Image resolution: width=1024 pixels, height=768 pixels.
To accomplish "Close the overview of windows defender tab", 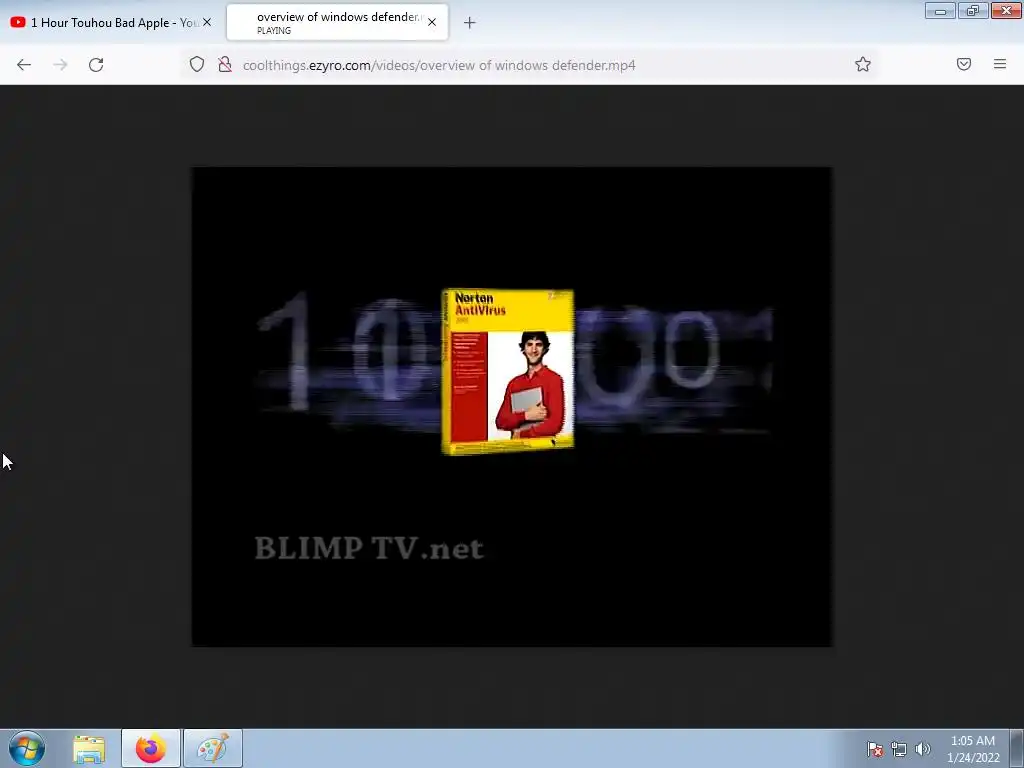I will 432,22.
